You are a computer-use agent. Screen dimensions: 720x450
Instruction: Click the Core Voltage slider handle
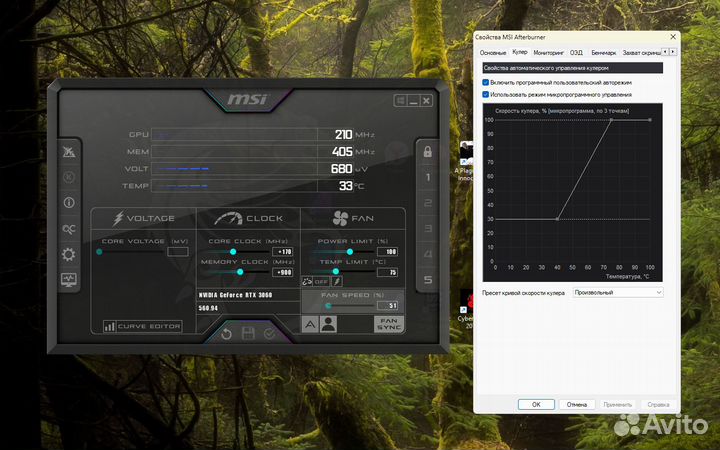[x=99, y=252]
